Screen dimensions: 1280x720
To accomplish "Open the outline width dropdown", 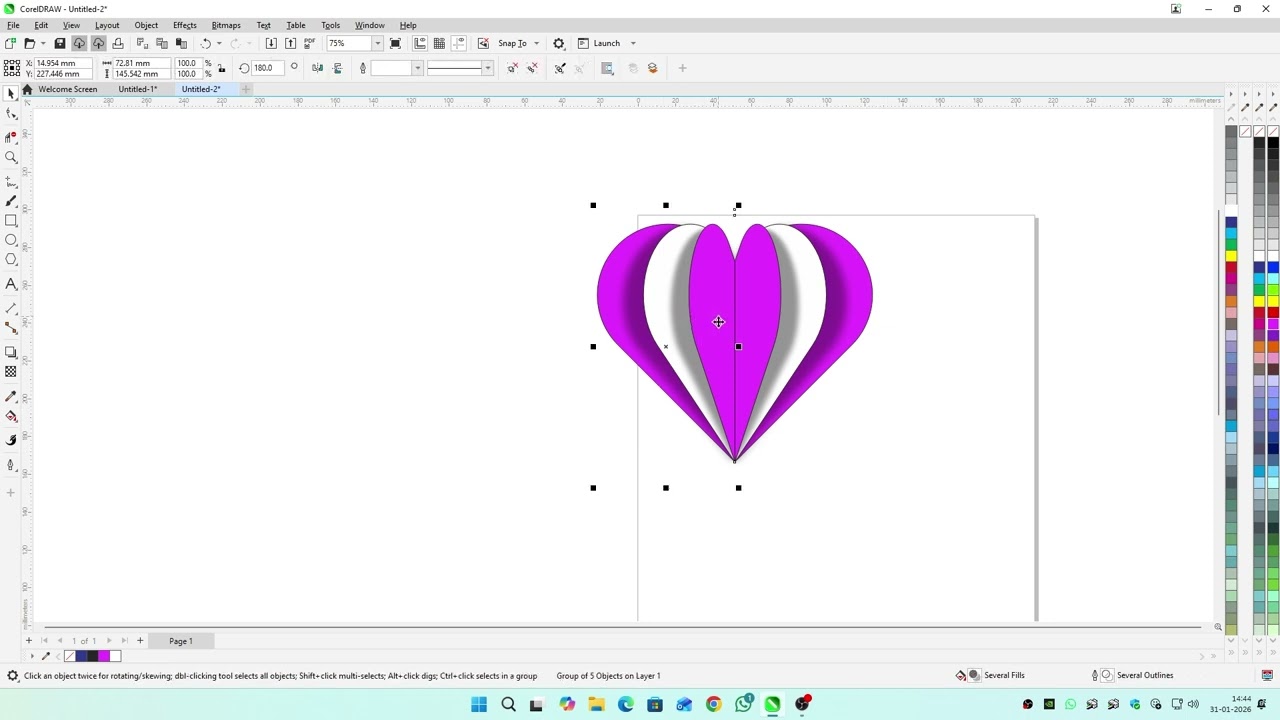I will click(x=417, y=68).
